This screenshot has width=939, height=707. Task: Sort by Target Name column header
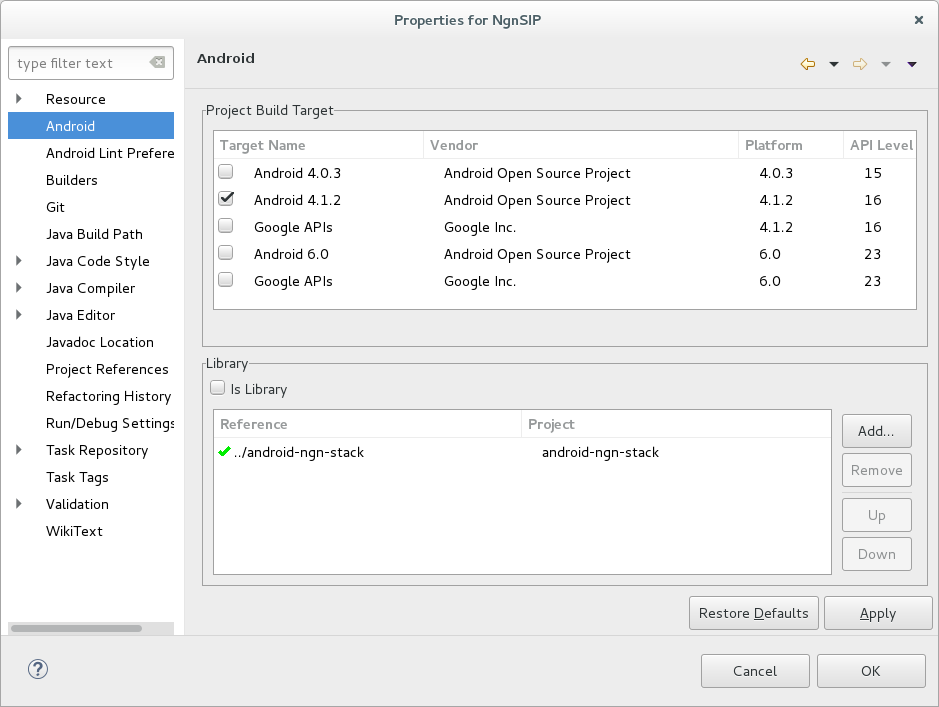(x=318, y=145)
